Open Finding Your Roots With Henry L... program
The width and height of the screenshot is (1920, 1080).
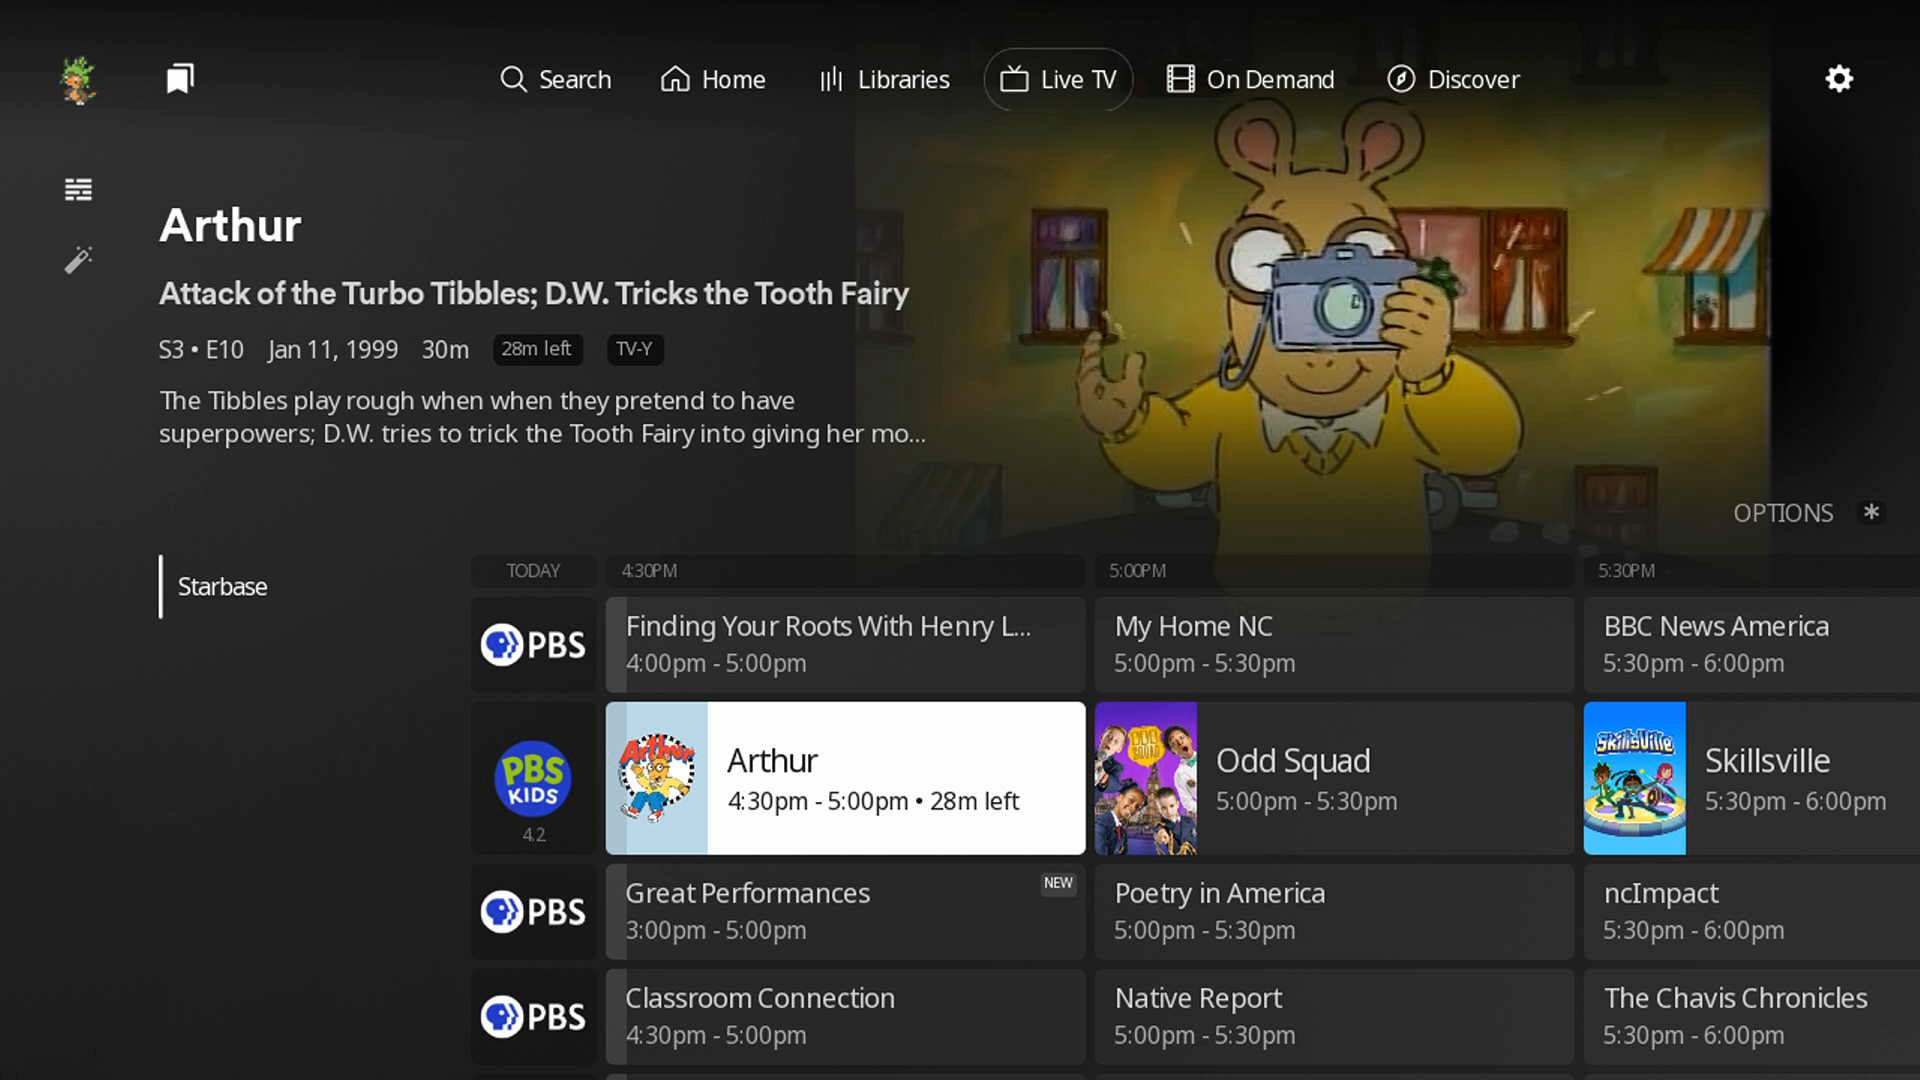click(x=846, y=645)
